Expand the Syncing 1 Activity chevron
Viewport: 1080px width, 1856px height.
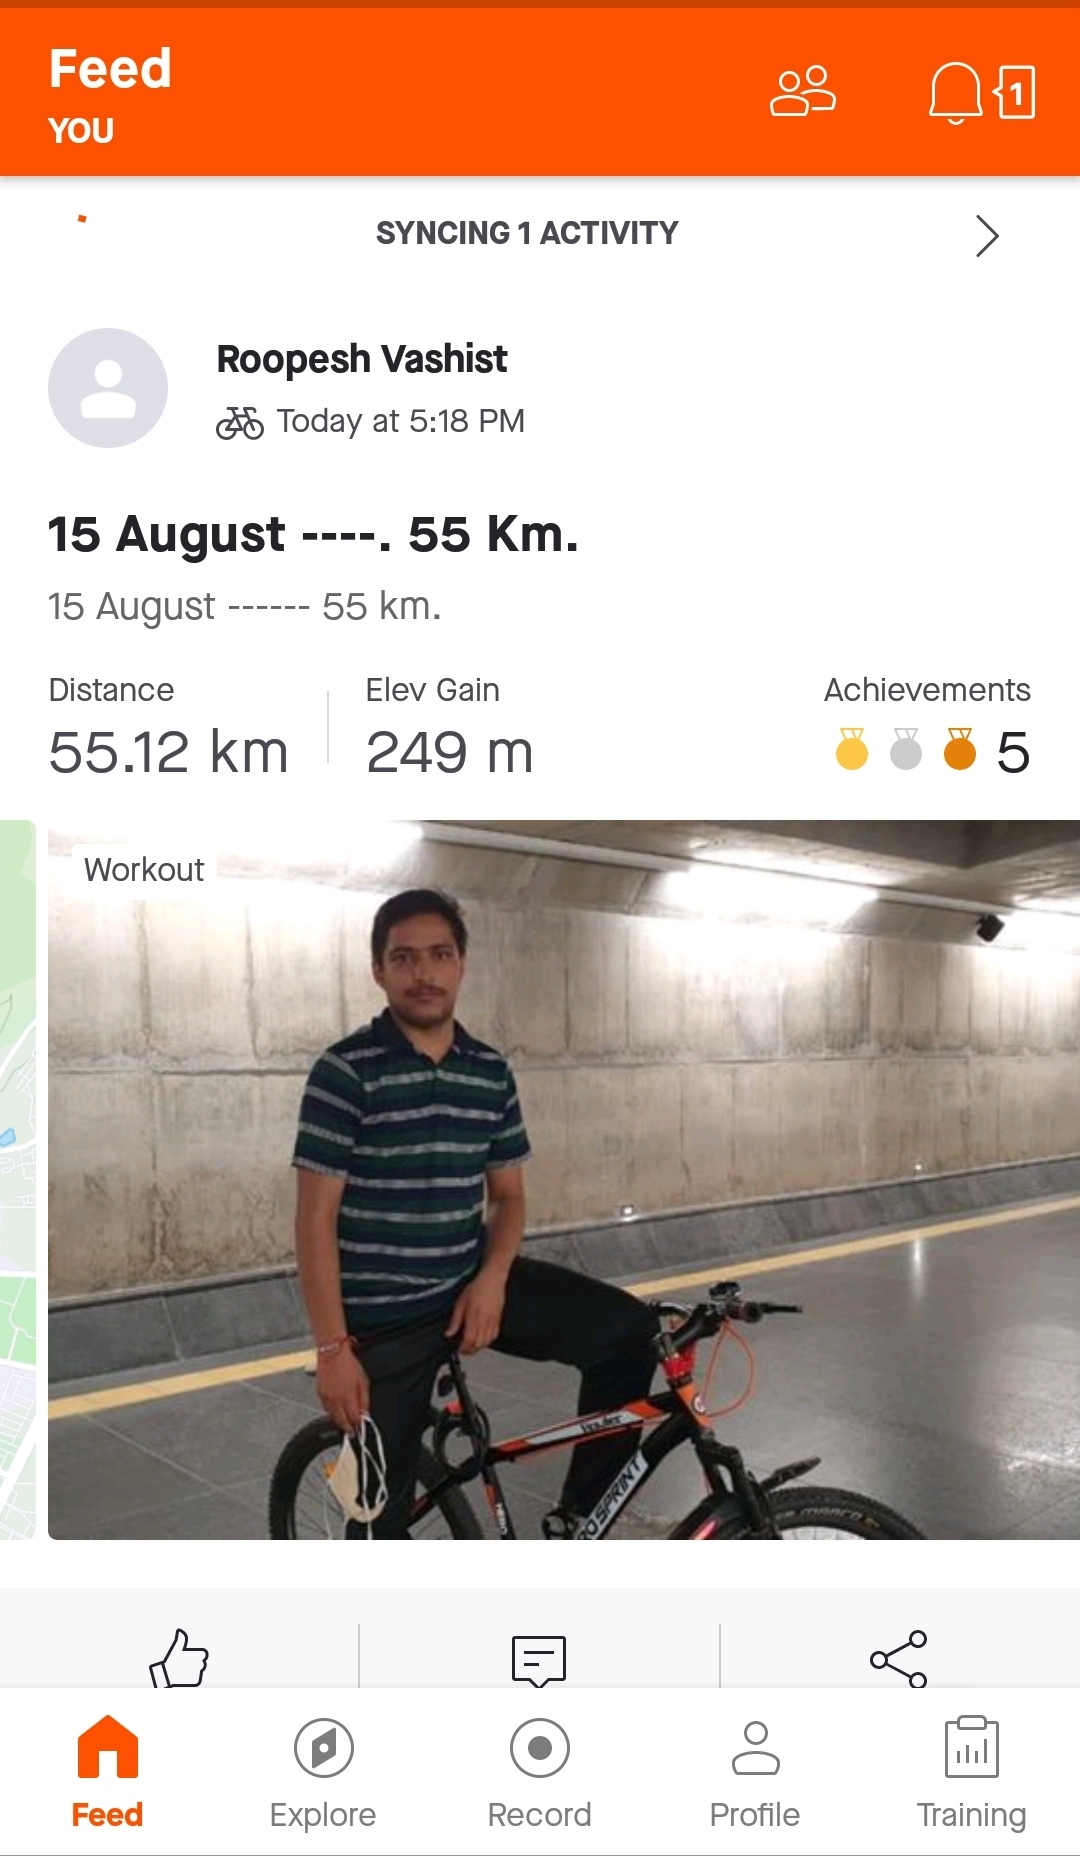[987, 236]
